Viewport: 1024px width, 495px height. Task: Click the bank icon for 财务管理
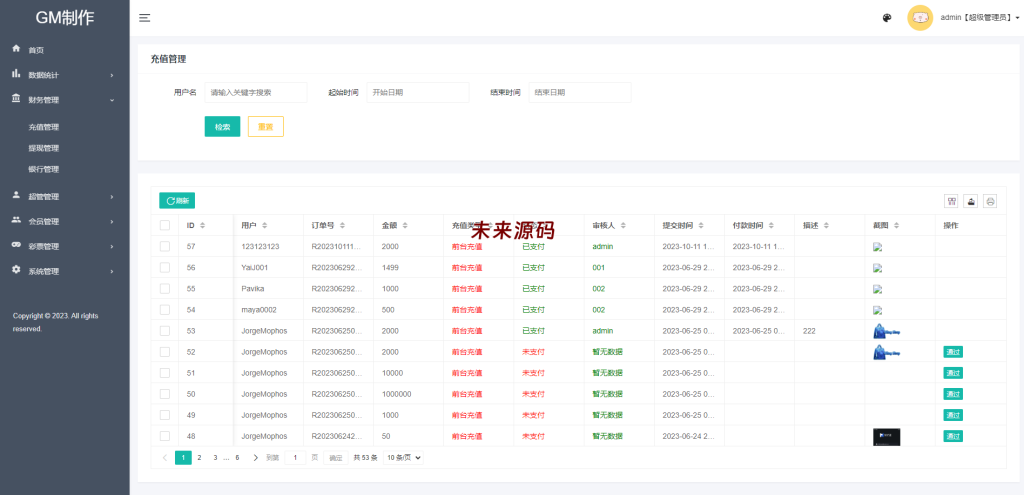(x=16, y=99)
